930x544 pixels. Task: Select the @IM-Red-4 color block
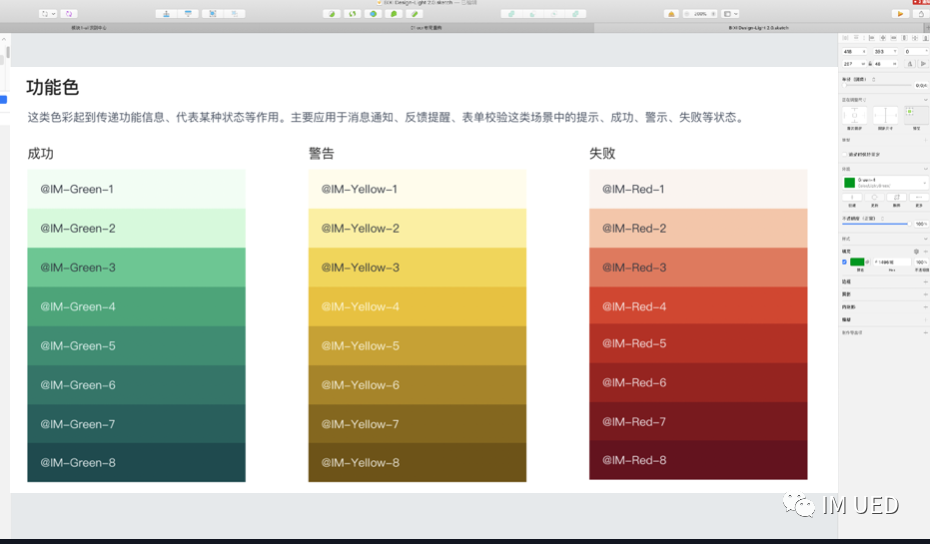pyautogui.click(x=698, y=306)
